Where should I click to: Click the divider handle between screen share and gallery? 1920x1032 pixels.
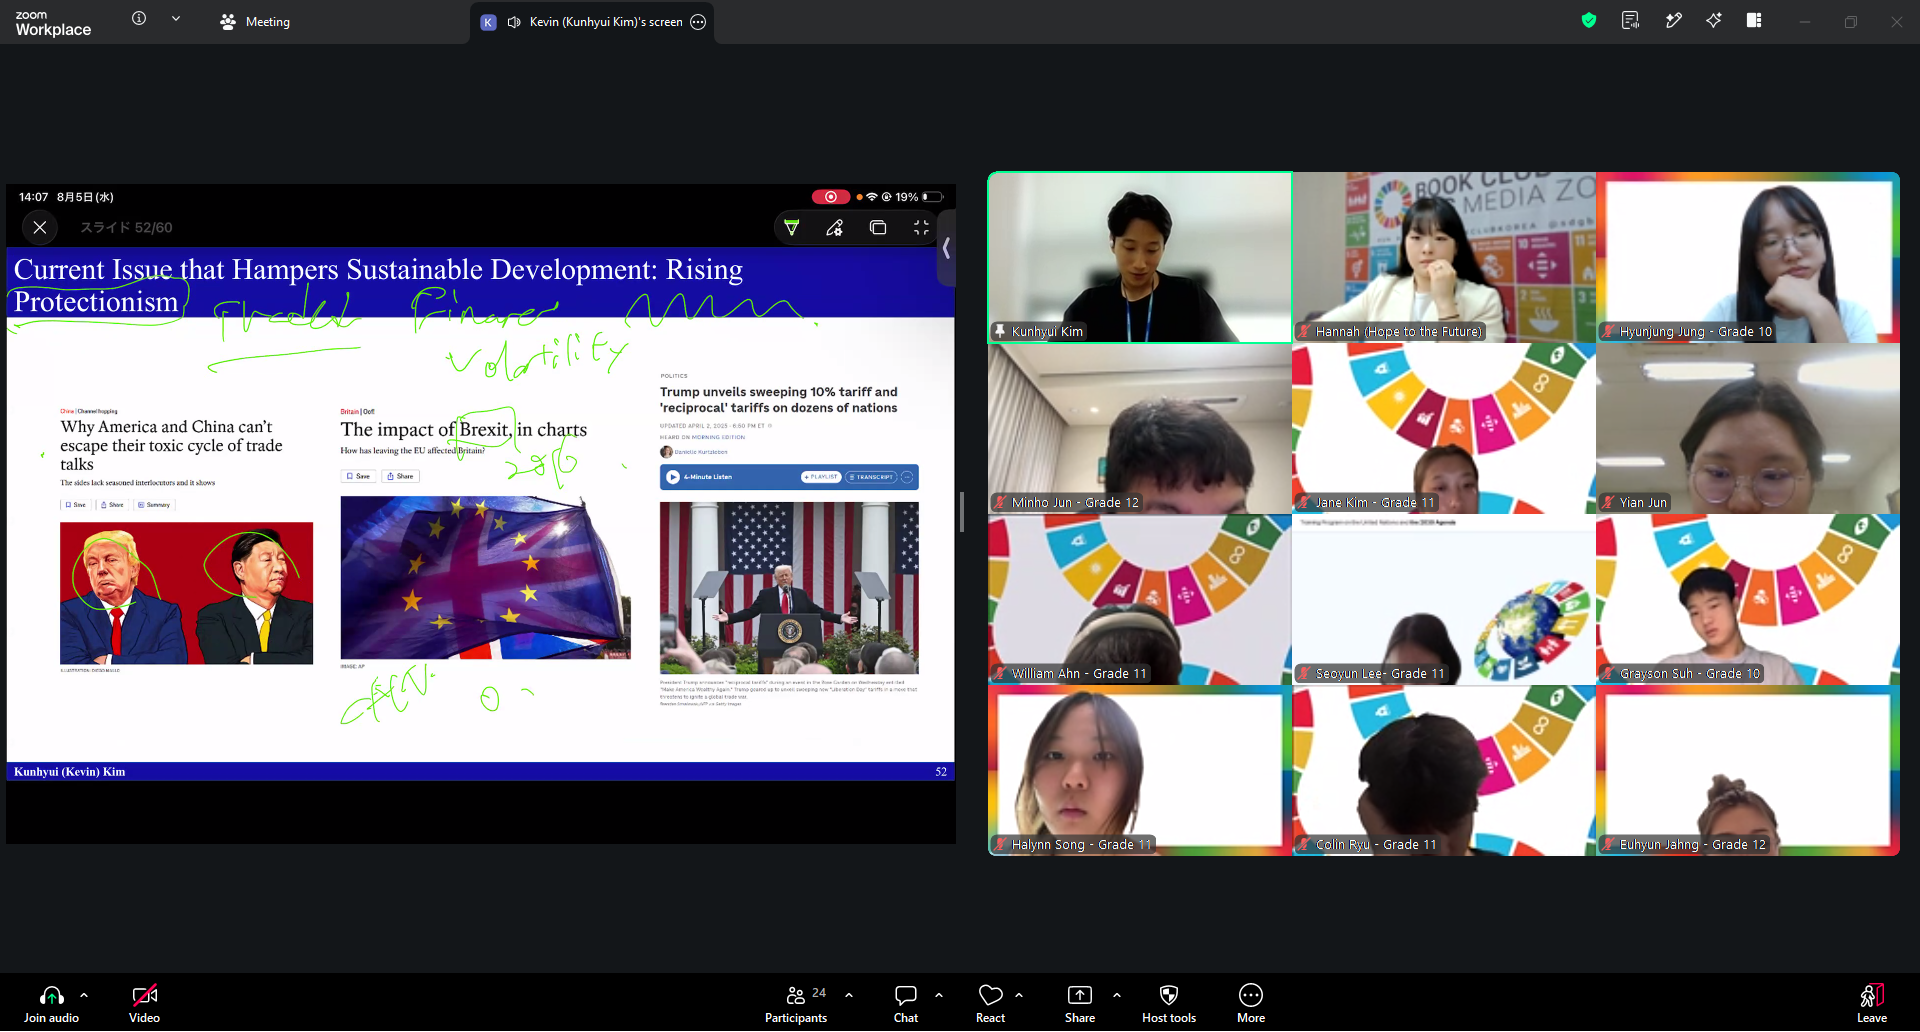(x=961, y=512)
